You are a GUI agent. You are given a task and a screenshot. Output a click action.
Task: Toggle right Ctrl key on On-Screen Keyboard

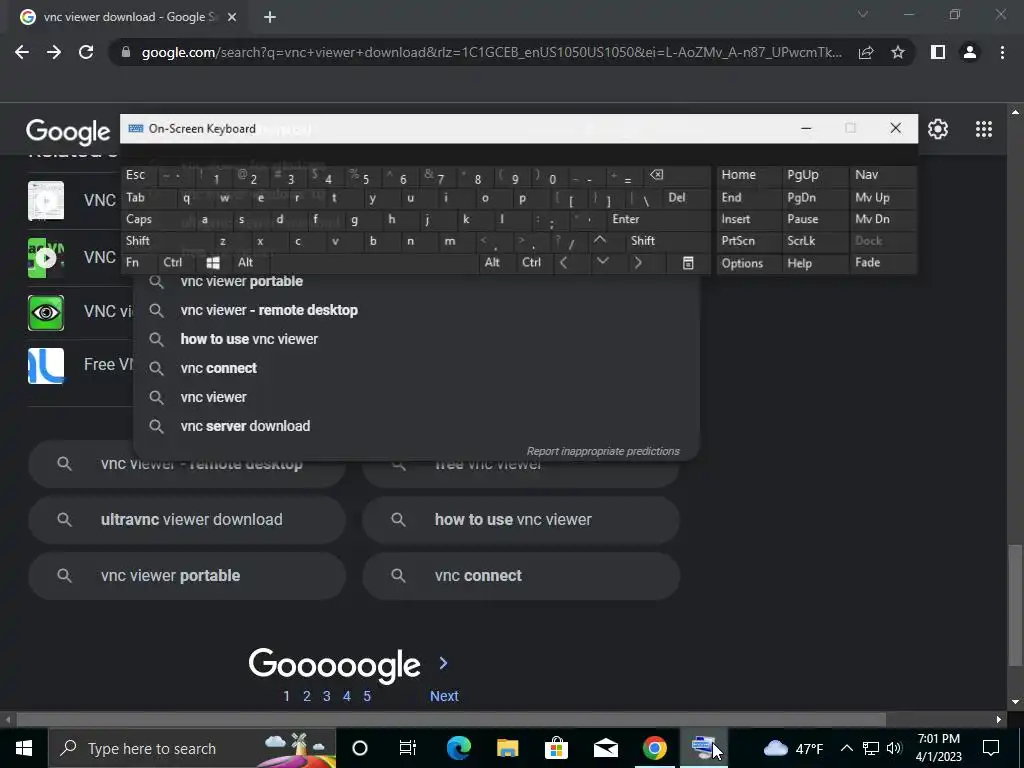(x=531, y=263)
